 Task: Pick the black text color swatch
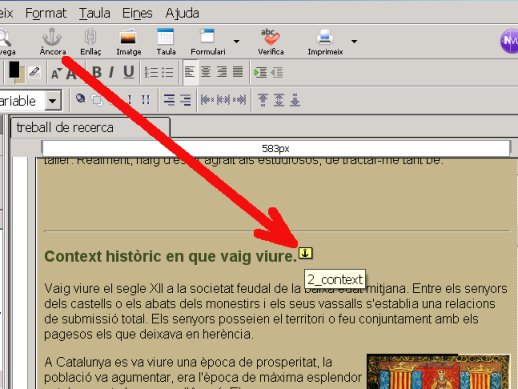[x=14, y=69]
